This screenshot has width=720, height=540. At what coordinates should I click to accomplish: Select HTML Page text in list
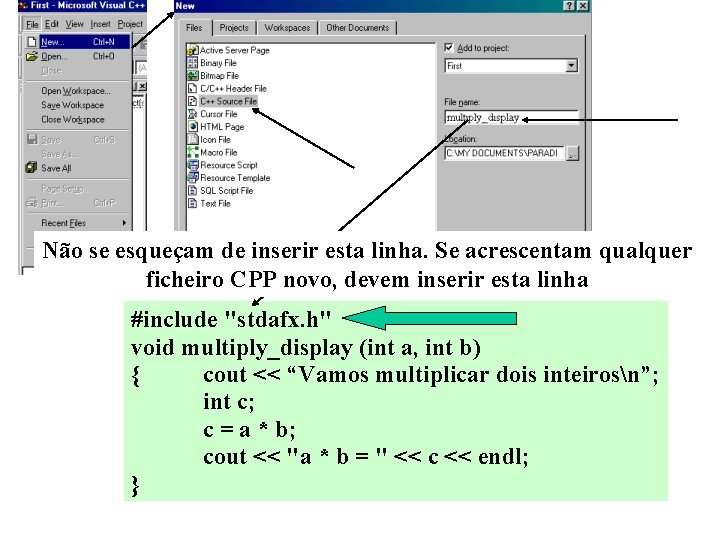coord(222,127)
